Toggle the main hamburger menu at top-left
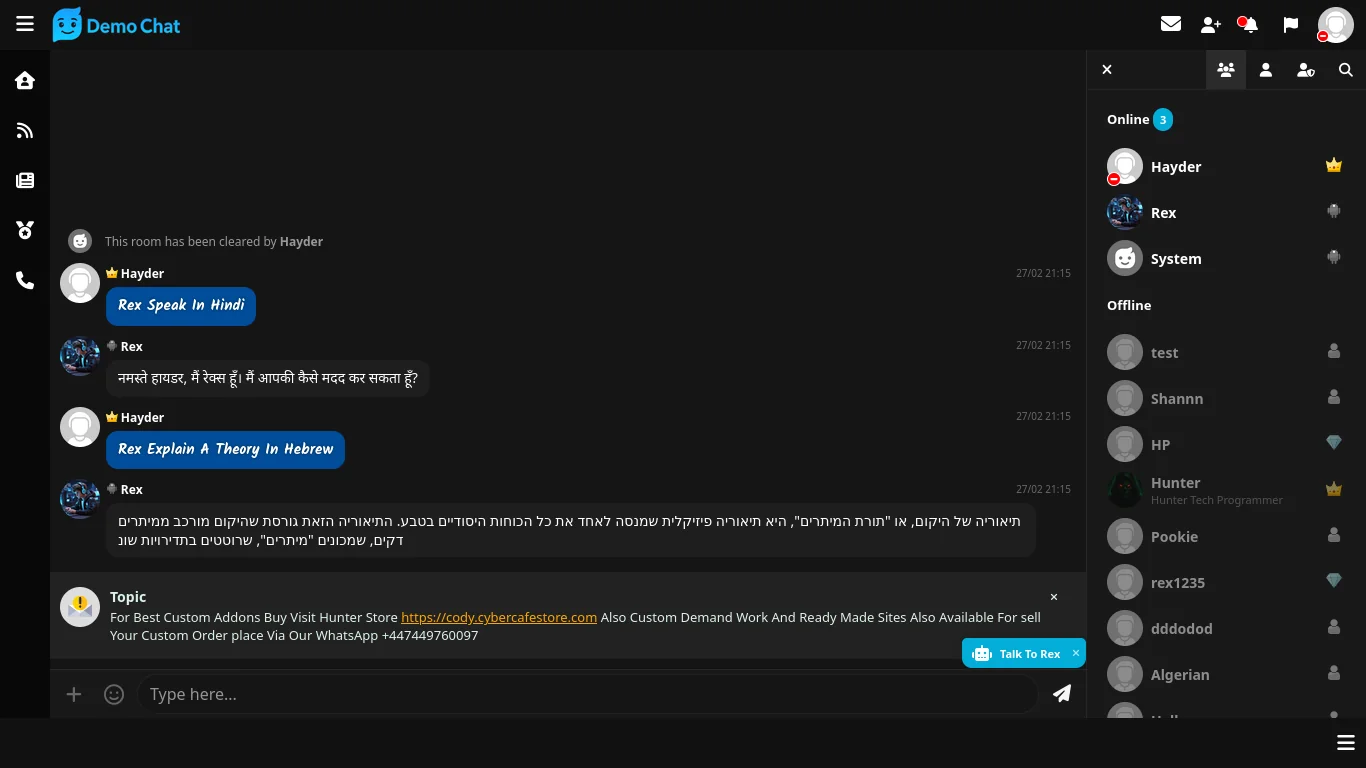The image size is (1366, 768). pyautogui.click(x=25, y=24)
